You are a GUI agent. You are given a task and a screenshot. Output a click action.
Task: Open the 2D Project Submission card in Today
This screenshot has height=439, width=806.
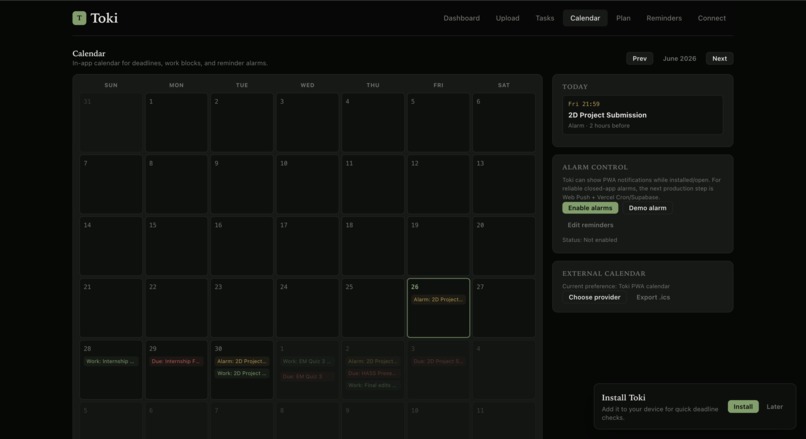tap(643, 115)
